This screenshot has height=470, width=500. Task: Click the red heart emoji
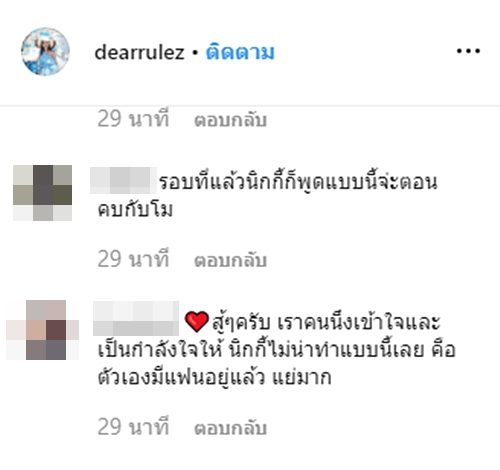[197, 321]
